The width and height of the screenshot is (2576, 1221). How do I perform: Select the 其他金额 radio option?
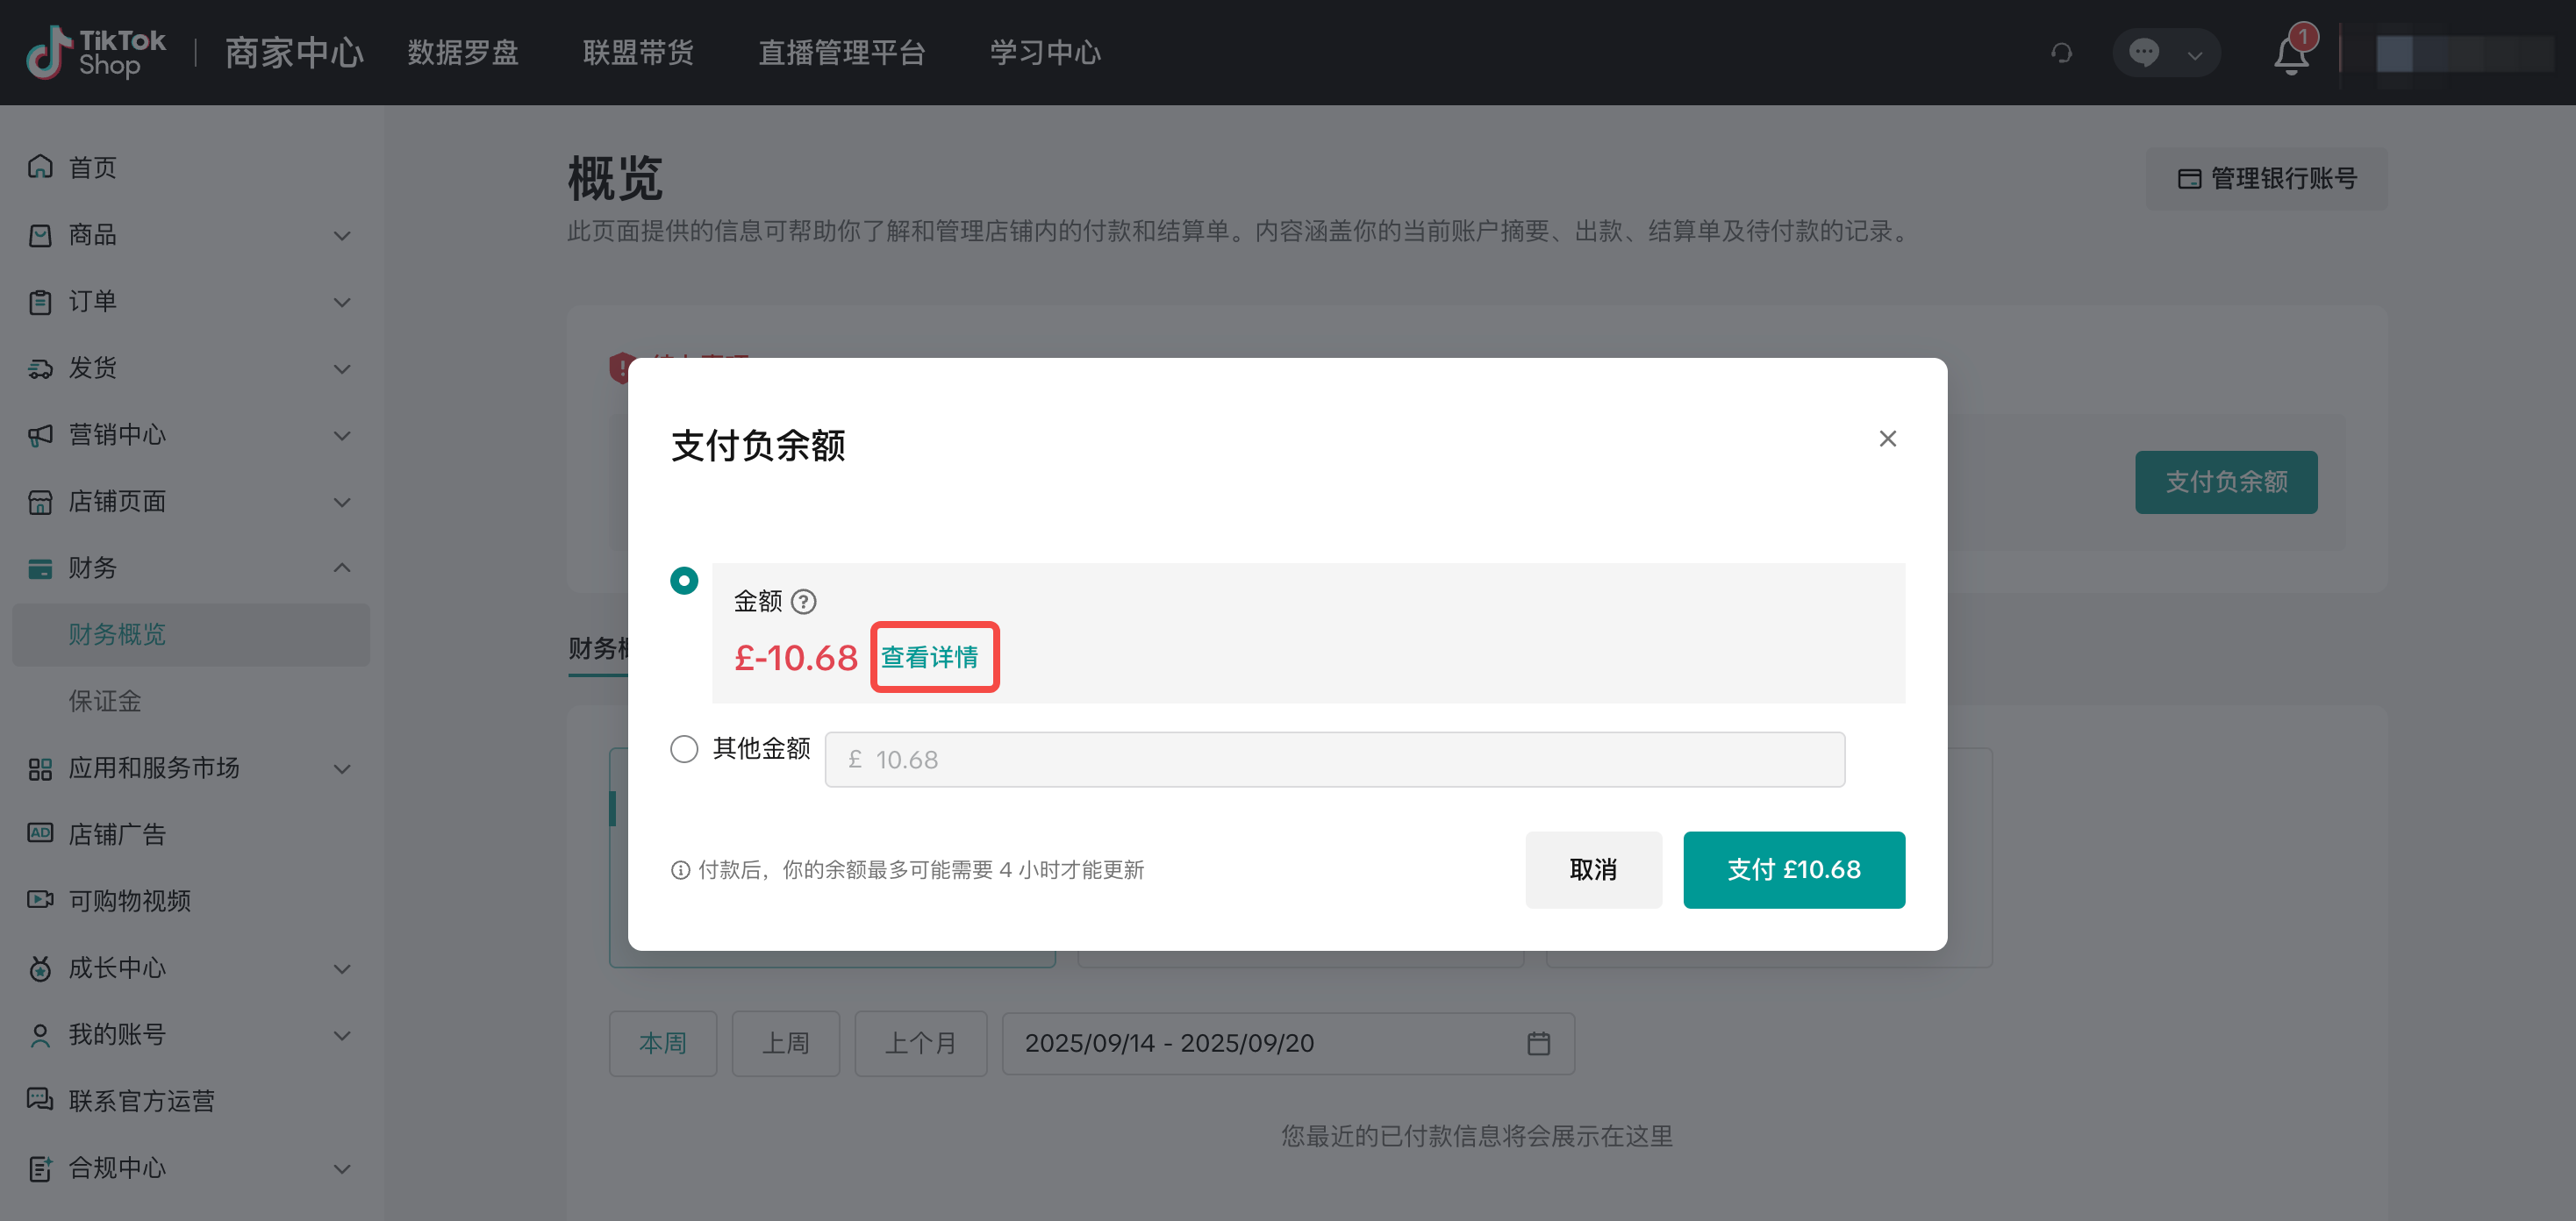(x=684, y=748)
